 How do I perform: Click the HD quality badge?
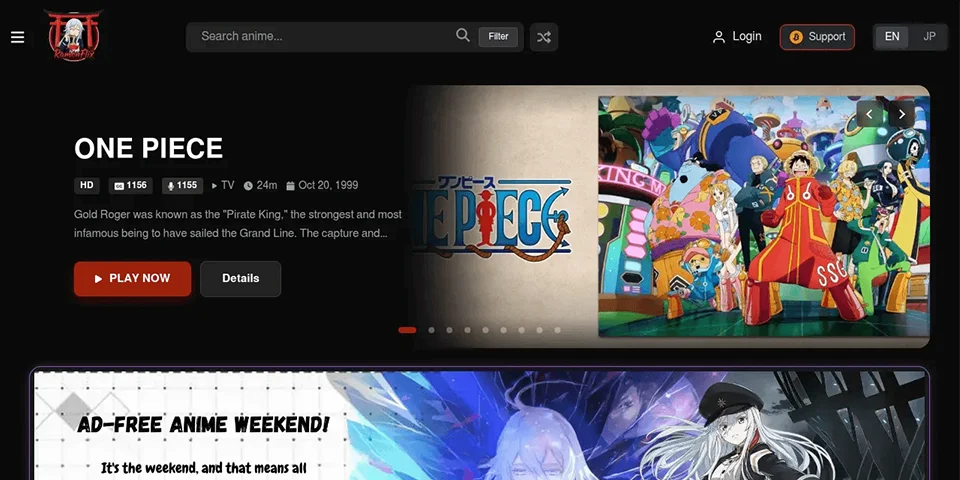tap(87, 186)
